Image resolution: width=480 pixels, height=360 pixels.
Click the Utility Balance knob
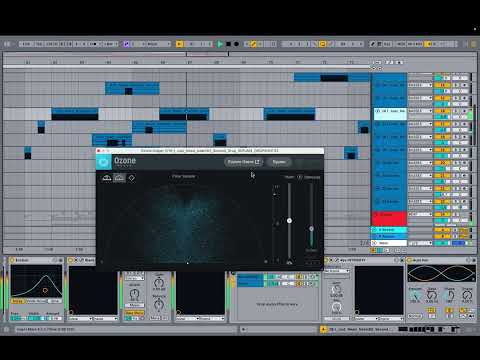pos(159,304)
